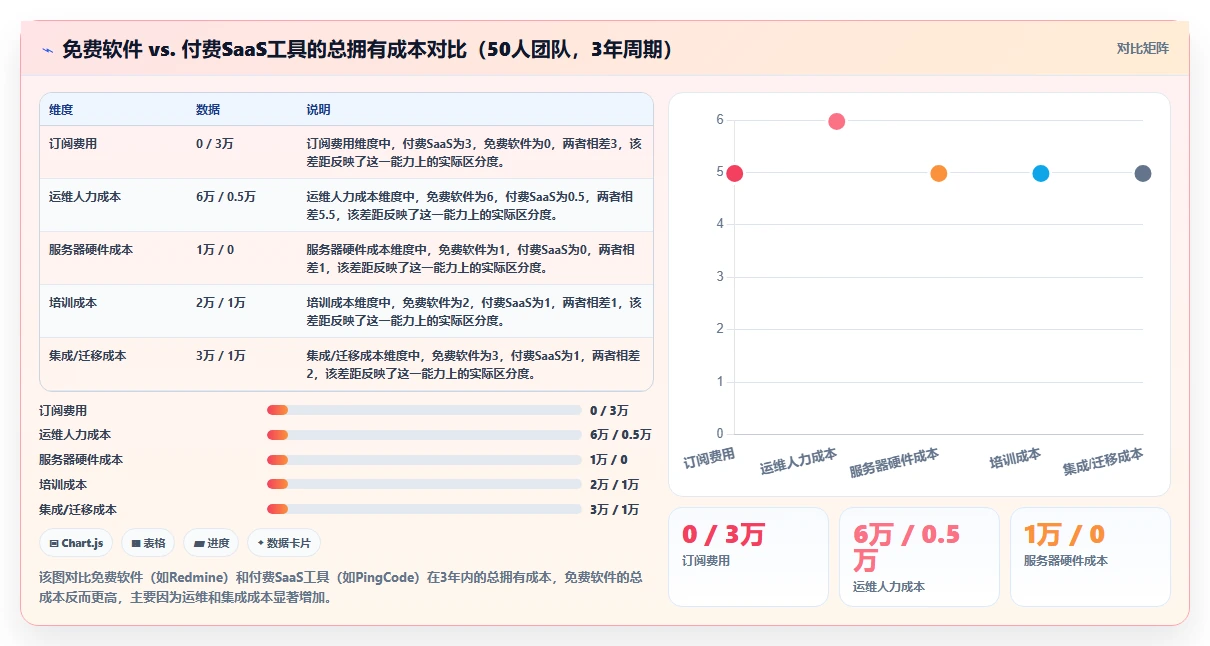Click the table value 0 / 3万
Viewport: 1210px width, 646px height.
[x=215, y=144]
